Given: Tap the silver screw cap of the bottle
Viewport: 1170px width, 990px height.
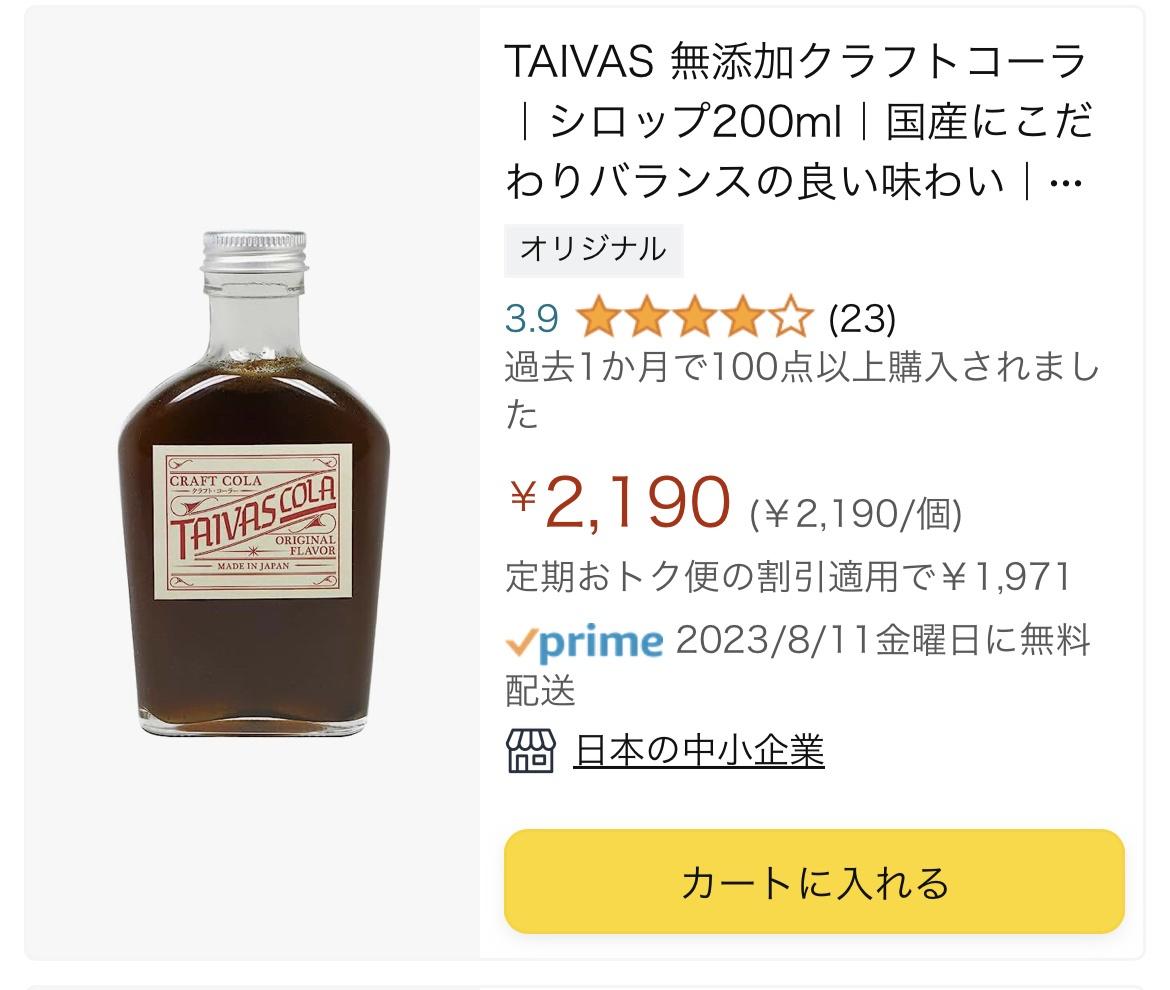Looking at the screenshot, I should [x=254, y=251].
